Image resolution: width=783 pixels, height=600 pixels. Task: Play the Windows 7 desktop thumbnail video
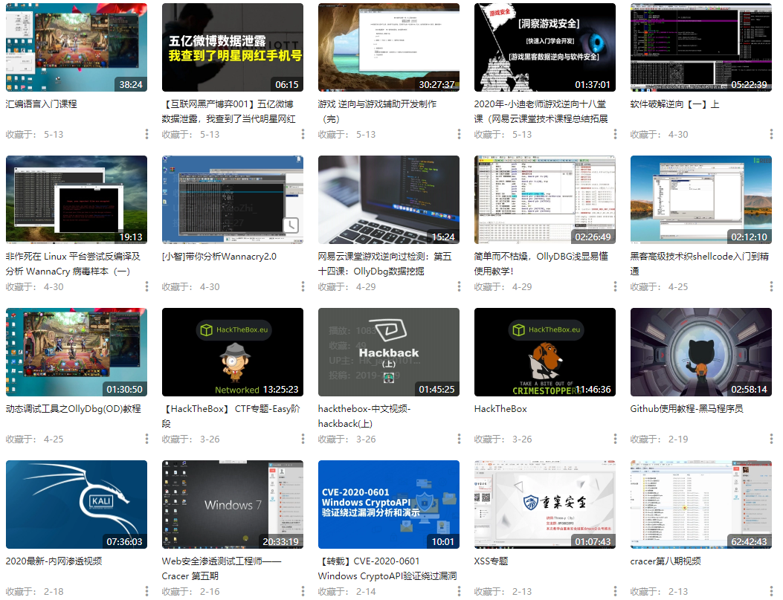click(x=233, y=504)
